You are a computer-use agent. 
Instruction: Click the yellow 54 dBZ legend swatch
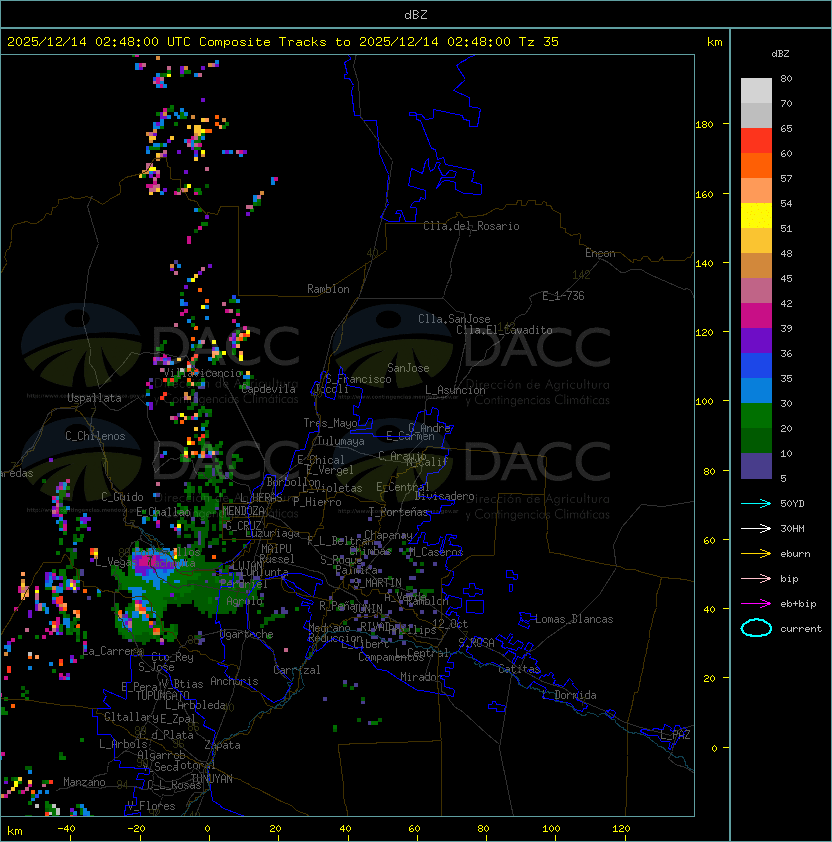756,215
